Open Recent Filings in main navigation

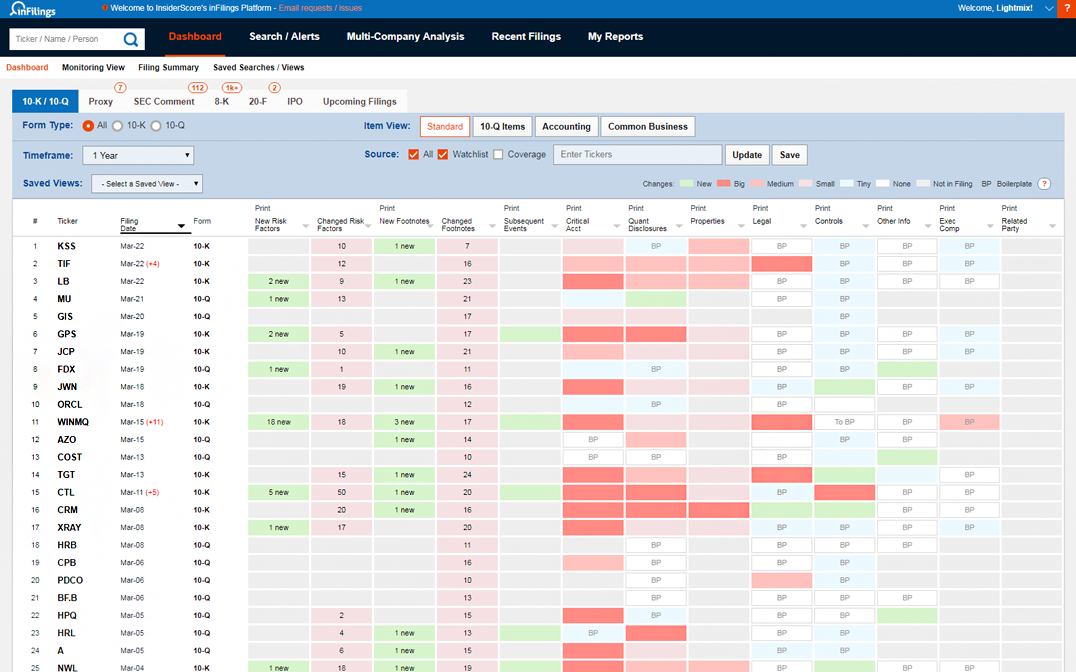[526, 36]
